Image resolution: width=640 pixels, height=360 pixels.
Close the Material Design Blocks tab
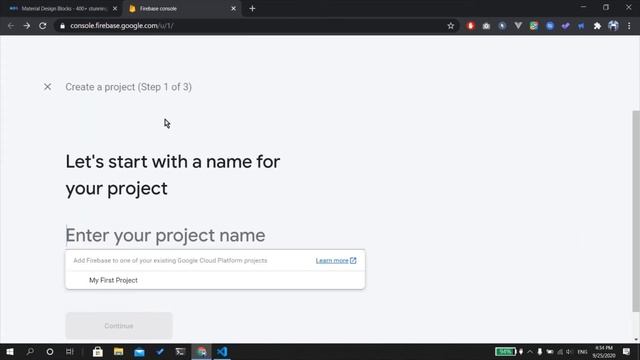tap(115, 9)
